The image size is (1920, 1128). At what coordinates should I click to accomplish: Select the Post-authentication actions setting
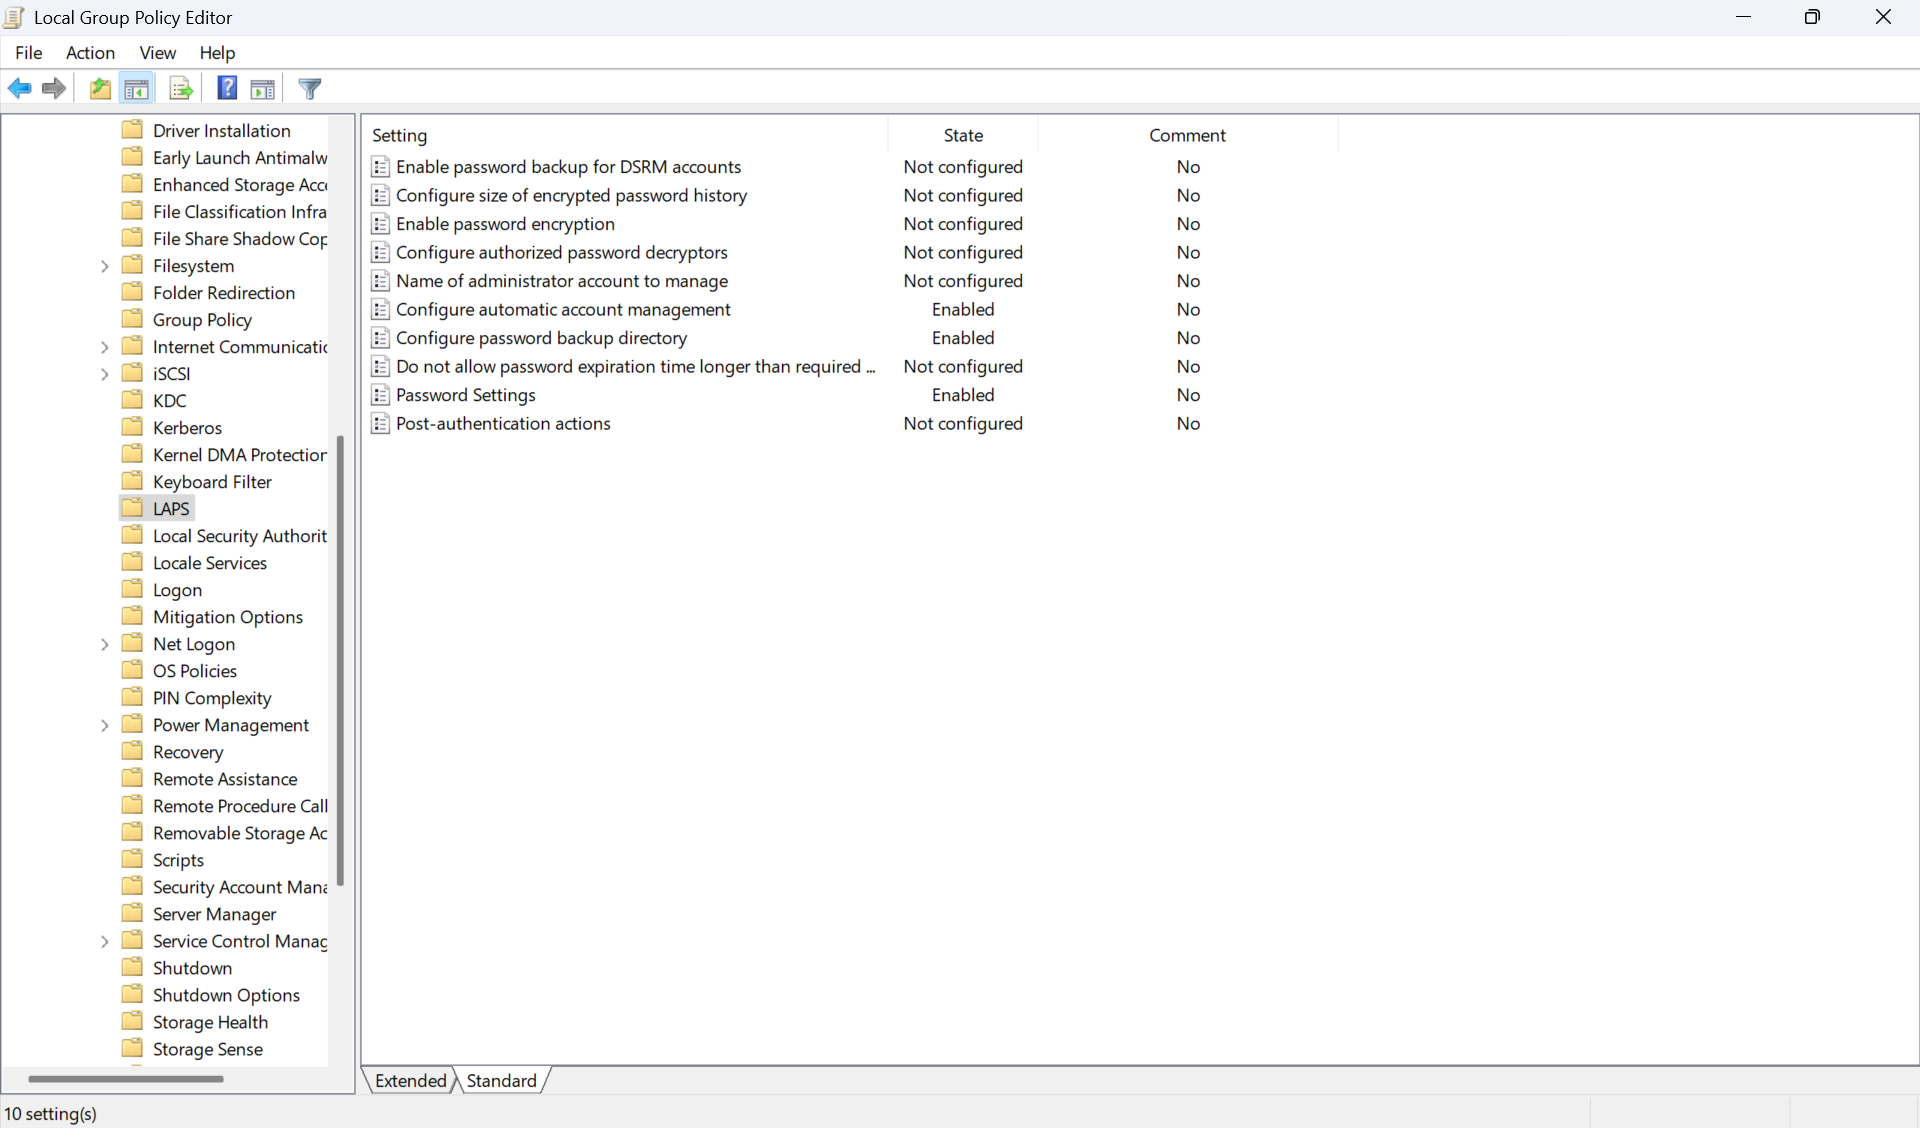coord(503,423)
